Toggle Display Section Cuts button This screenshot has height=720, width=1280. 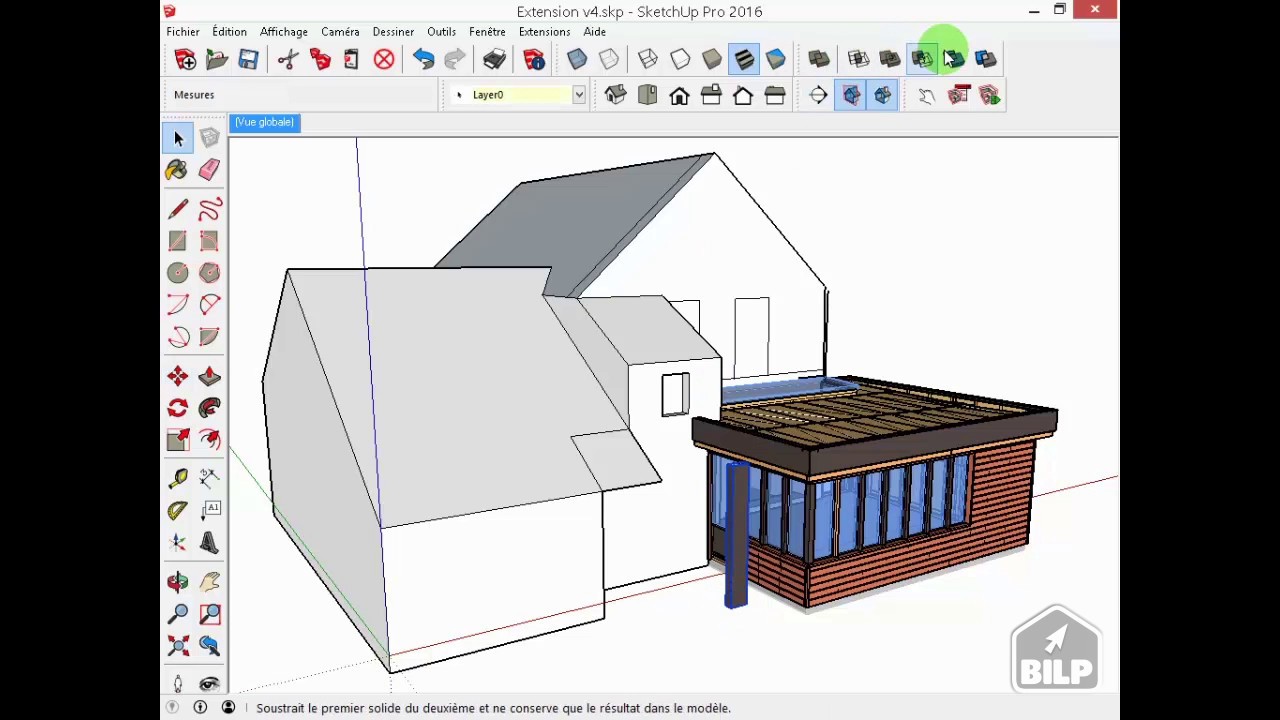pyautogui.click(x=883, y=95)
